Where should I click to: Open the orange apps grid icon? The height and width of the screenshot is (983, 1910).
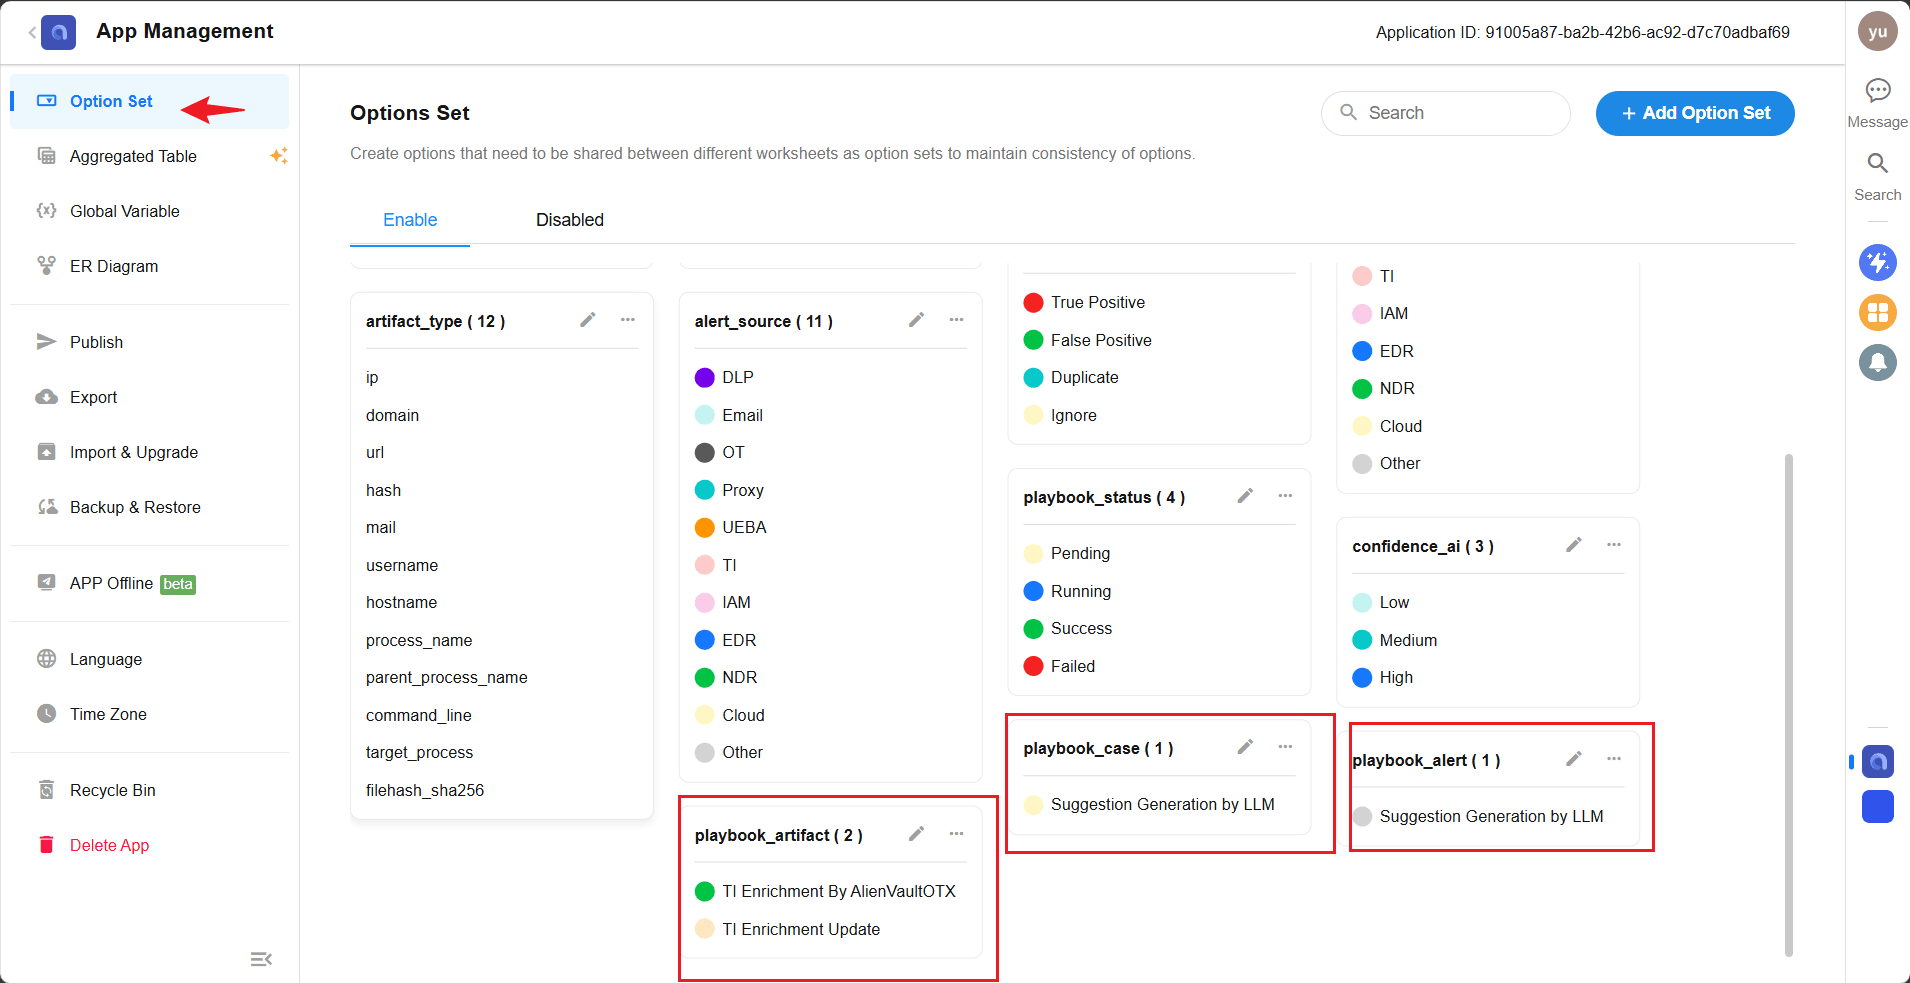[x=1877, y=313]
